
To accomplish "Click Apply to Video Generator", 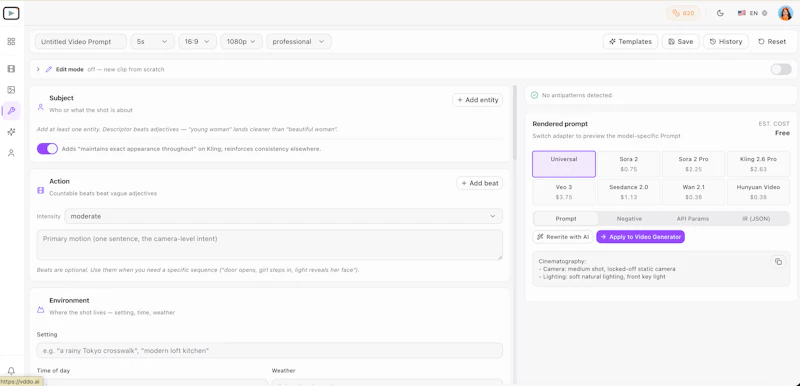I will click(x=640, y=237).
